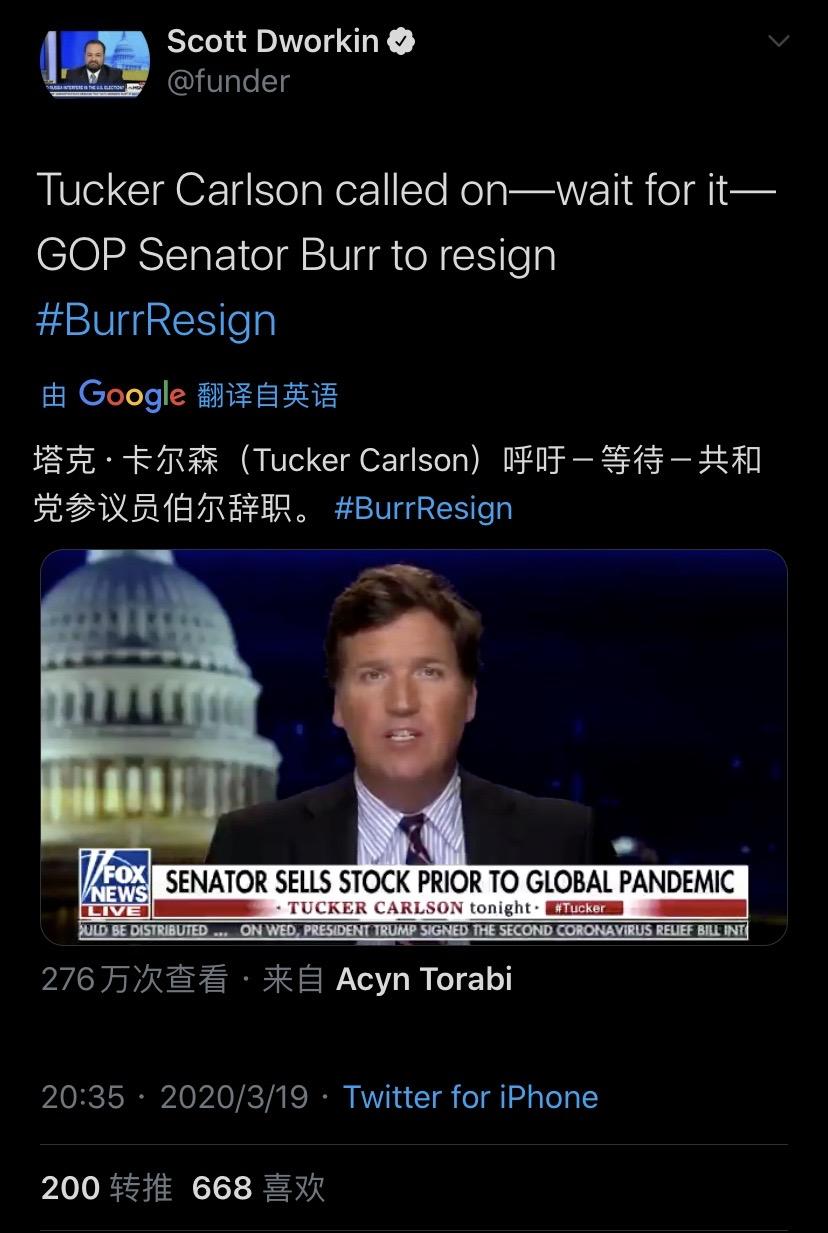Viewport: 828px width, 1233px height.
Task: Open #BurrResign hashtag in the translated text
Action: 423,508
